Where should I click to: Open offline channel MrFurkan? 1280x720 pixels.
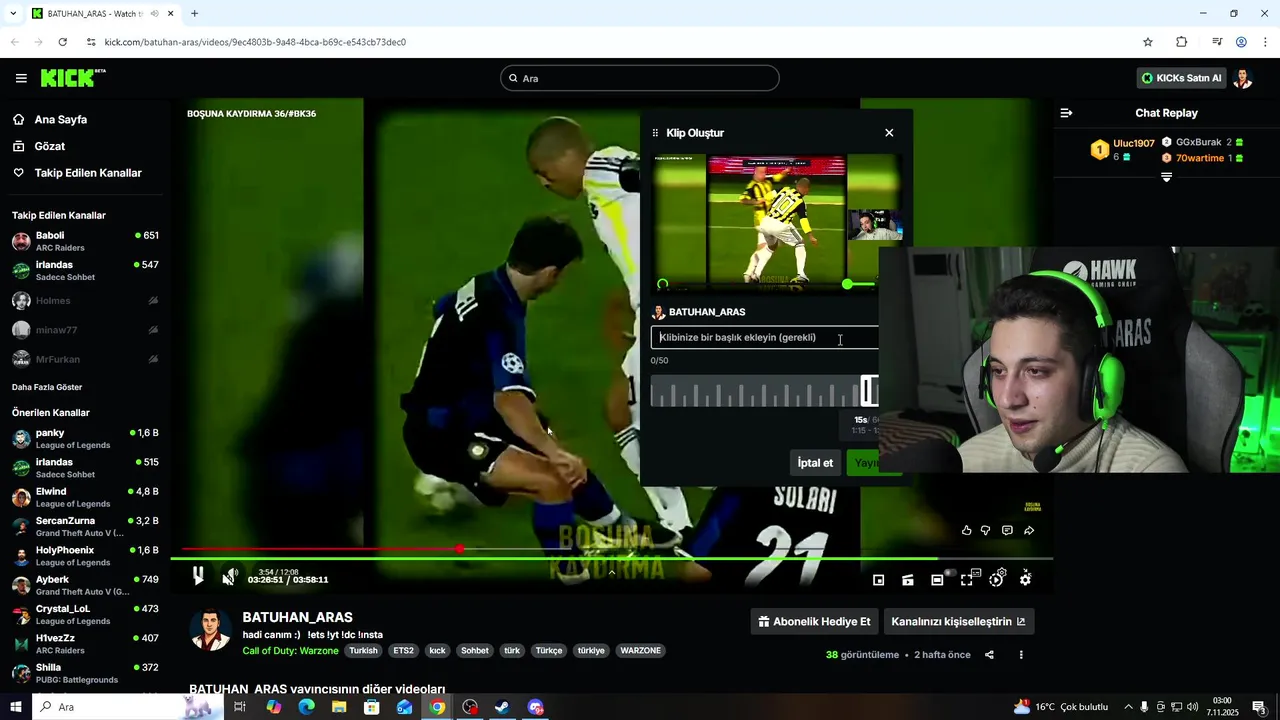(85, 359)
